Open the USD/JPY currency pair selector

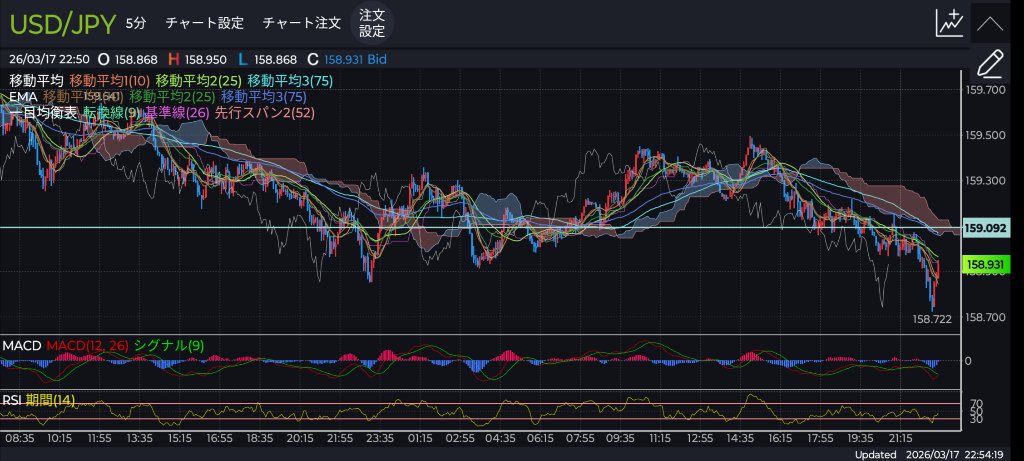coord(64,22)
